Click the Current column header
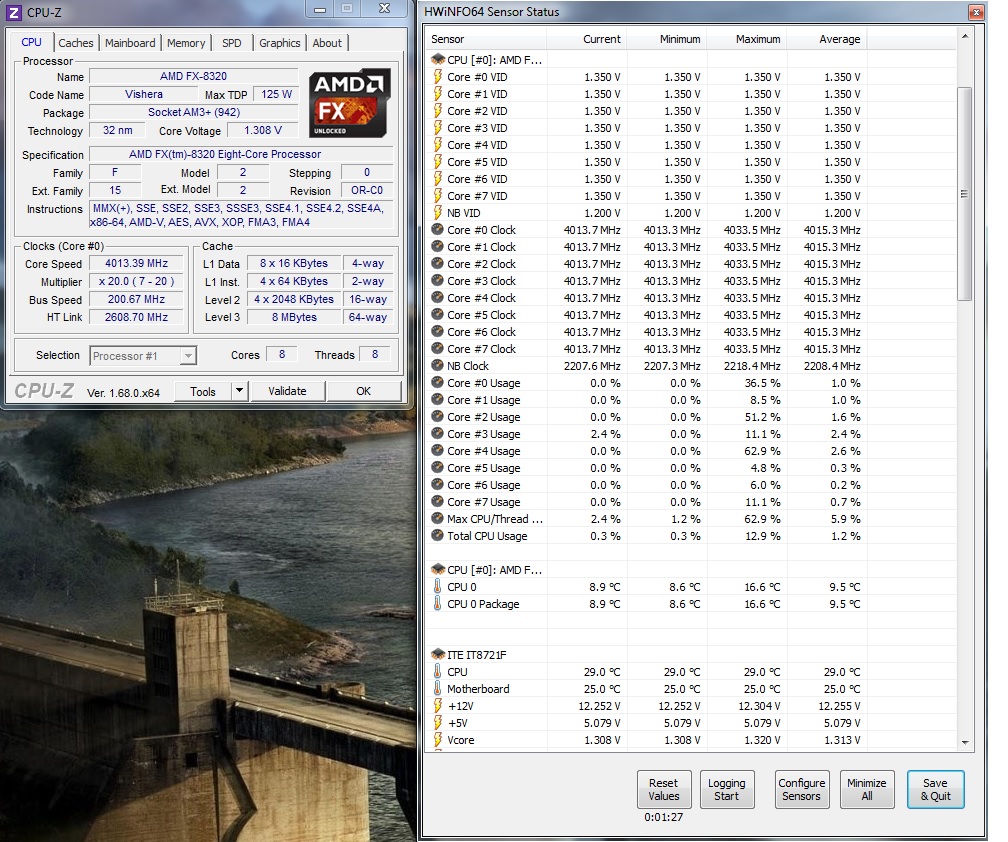 [x=587, y=39]
